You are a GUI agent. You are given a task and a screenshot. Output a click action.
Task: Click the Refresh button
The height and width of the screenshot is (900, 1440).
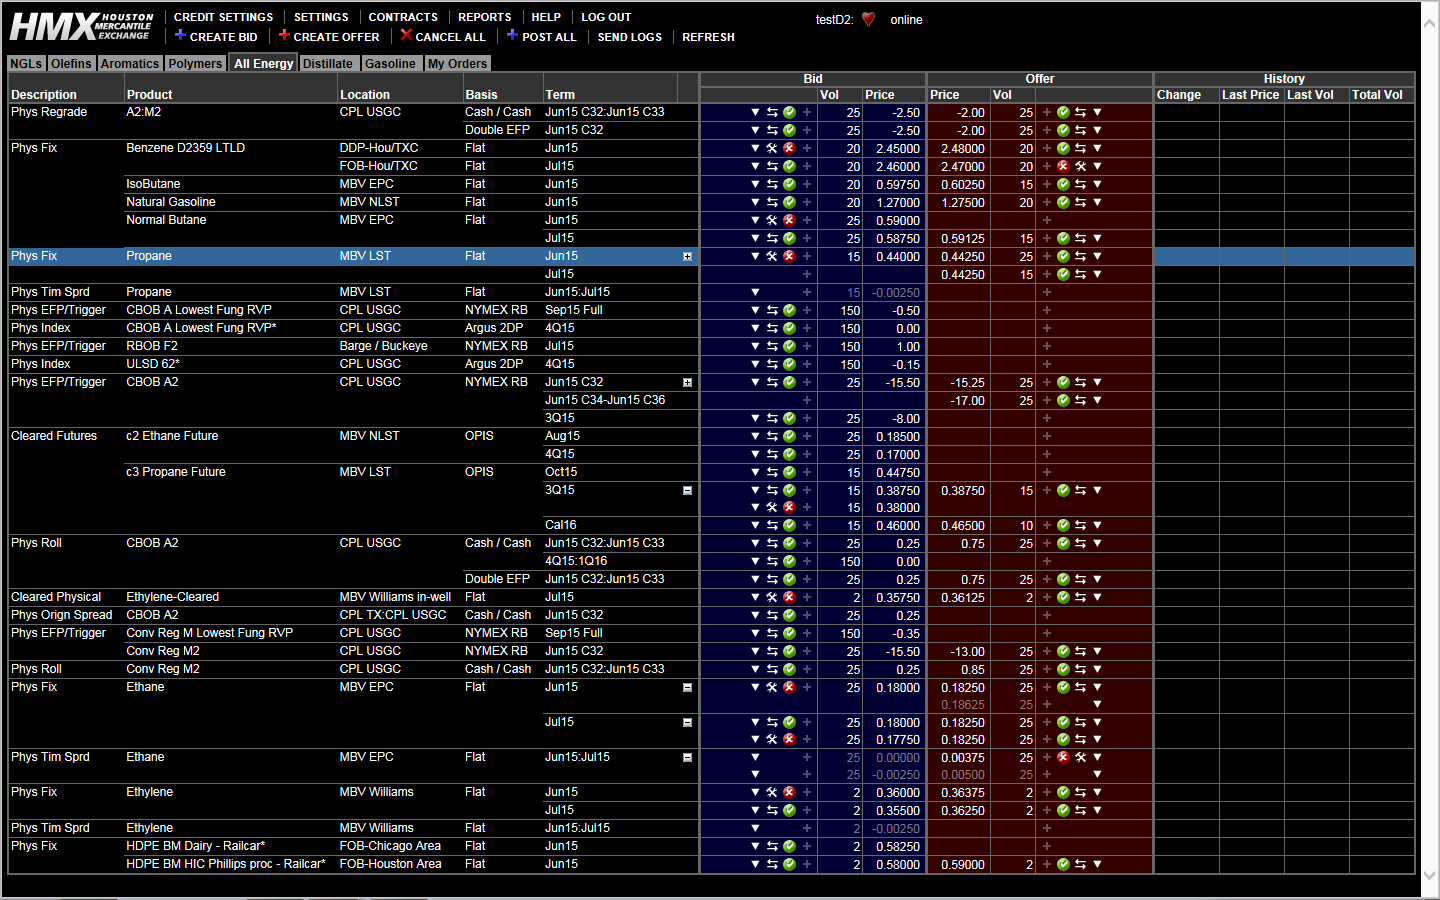[x=708, y=37]
